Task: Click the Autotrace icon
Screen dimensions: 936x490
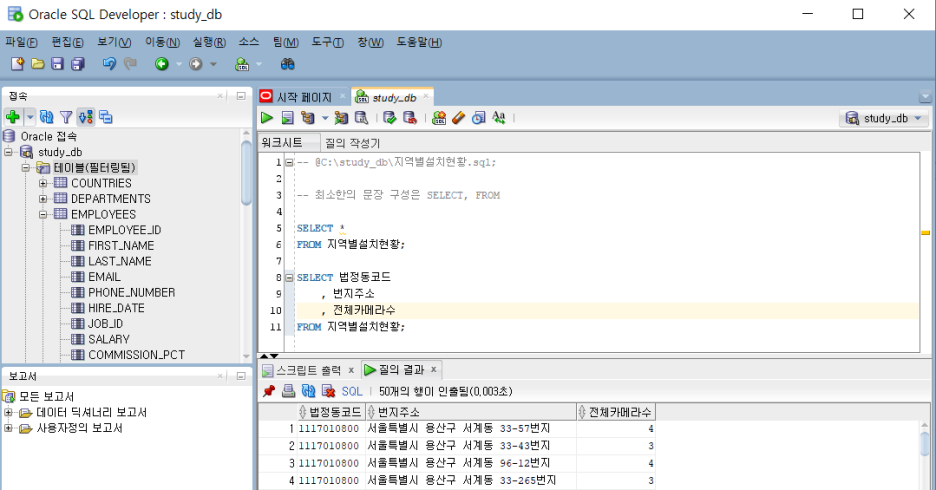Action: click(341, 118)
